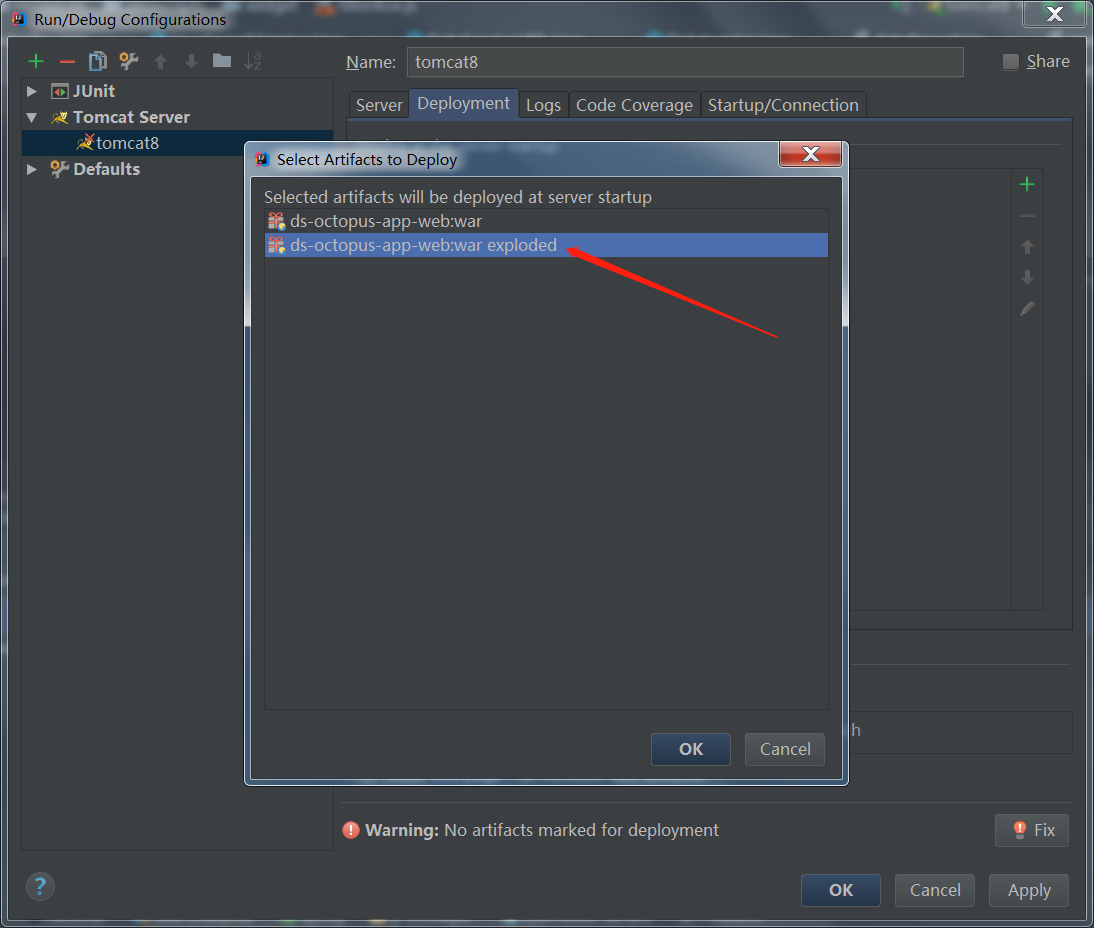Click the Defaults wrench icon in tree

click(x=60, y=169)
